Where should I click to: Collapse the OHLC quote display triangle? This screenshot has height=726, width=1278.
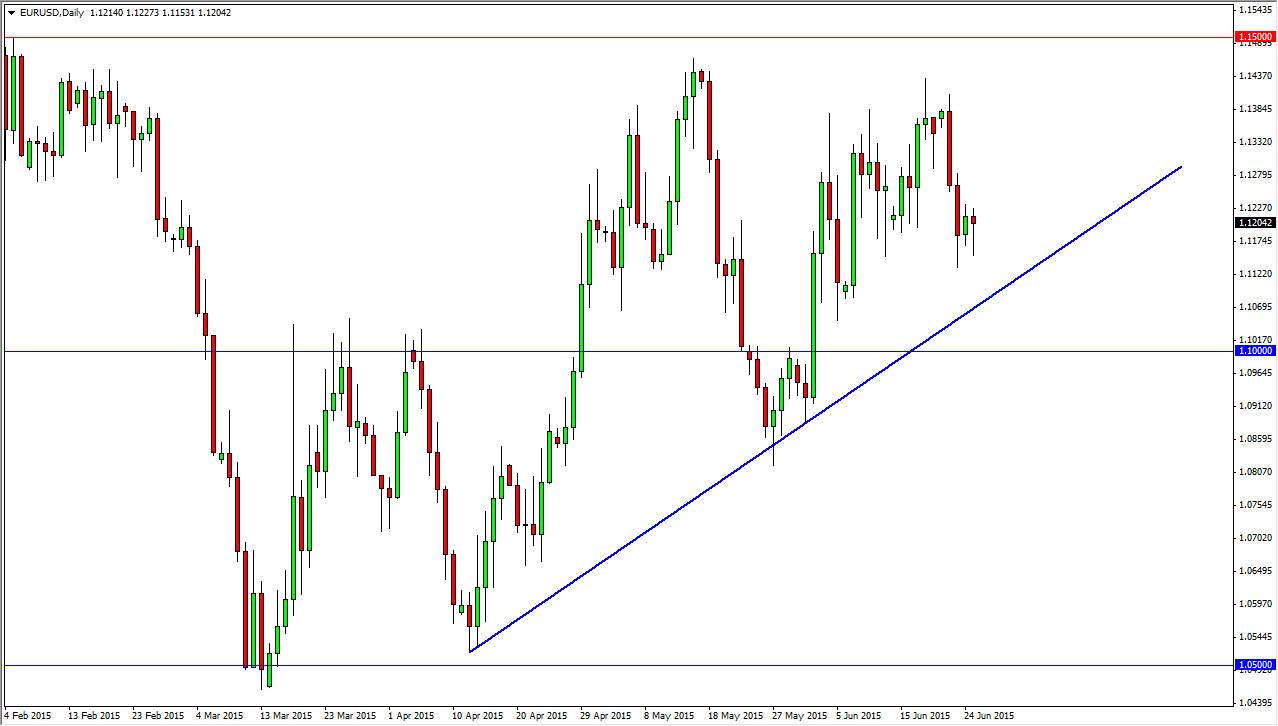10,13
